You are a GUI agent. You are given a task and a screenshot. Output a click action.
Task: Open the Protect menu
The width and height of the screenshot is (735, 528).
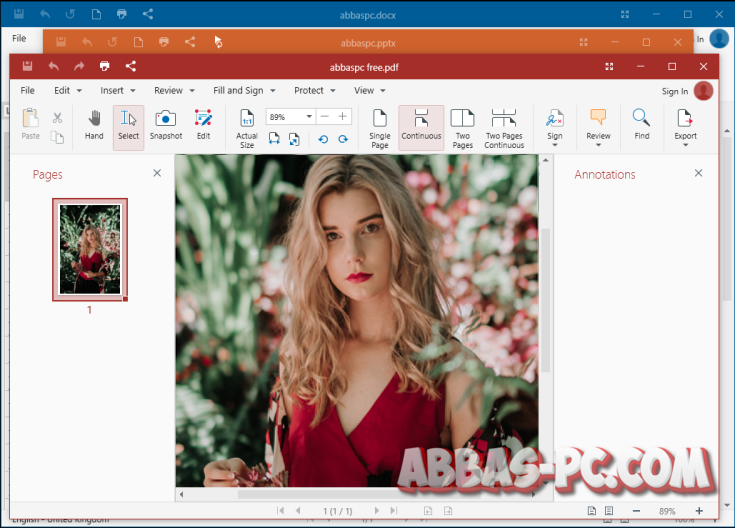[315, 91]
